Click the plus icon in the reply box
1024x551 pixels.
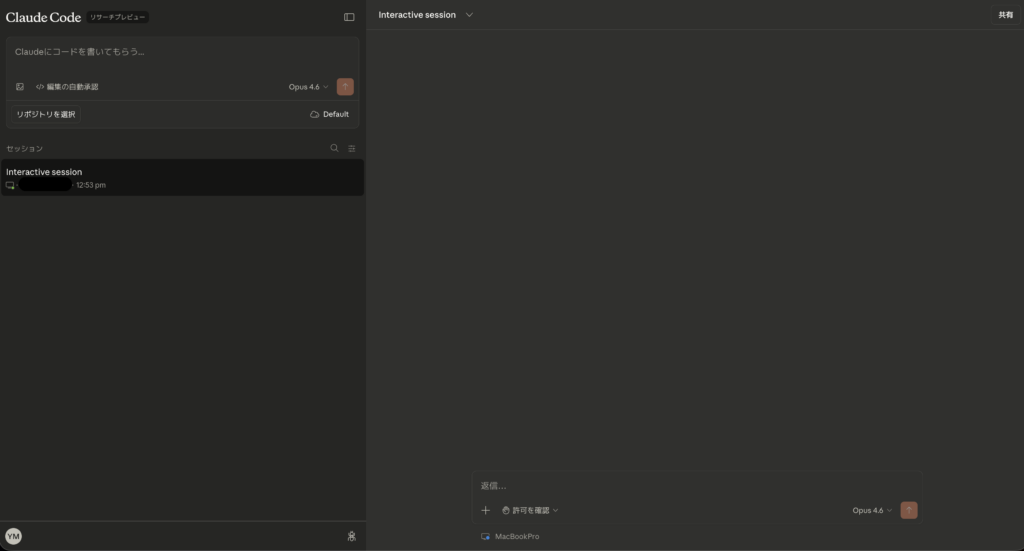[x=486, y=510]
